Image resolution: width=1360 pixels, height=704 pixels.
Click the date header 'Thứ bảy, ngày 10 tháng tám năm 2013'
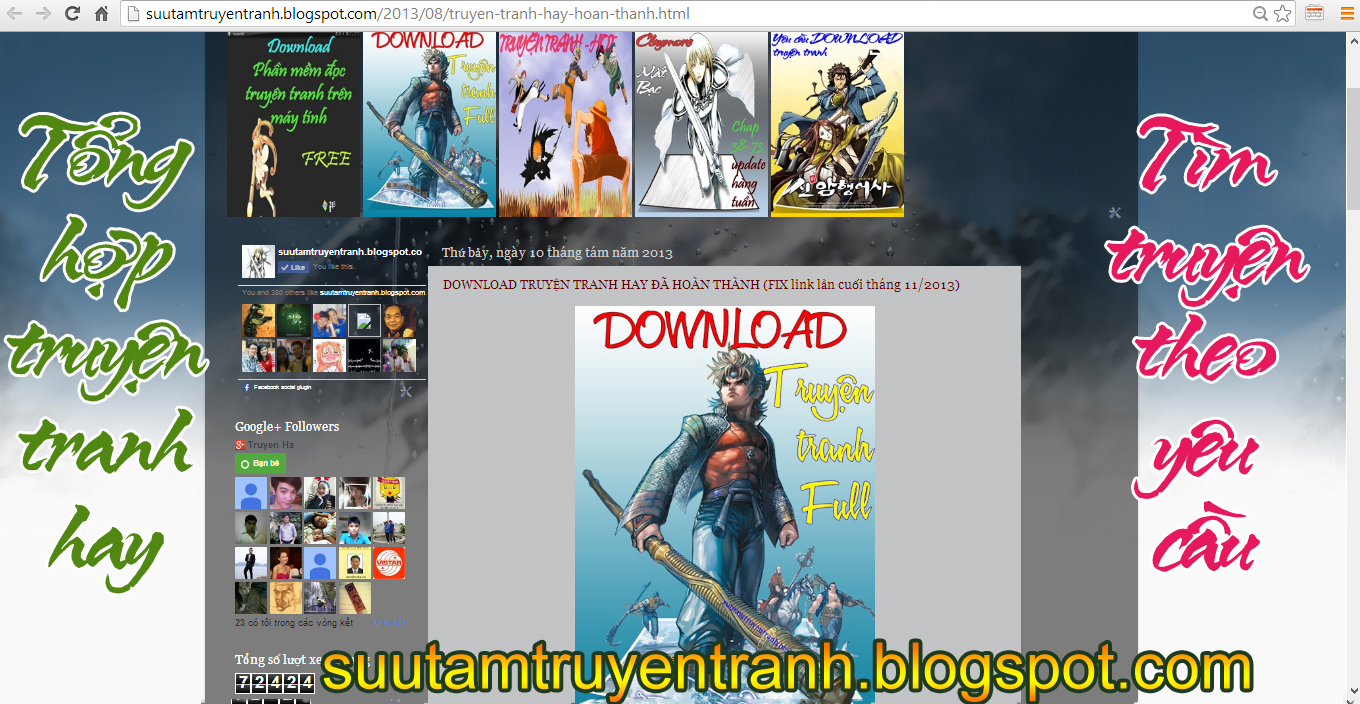(557, 253)
